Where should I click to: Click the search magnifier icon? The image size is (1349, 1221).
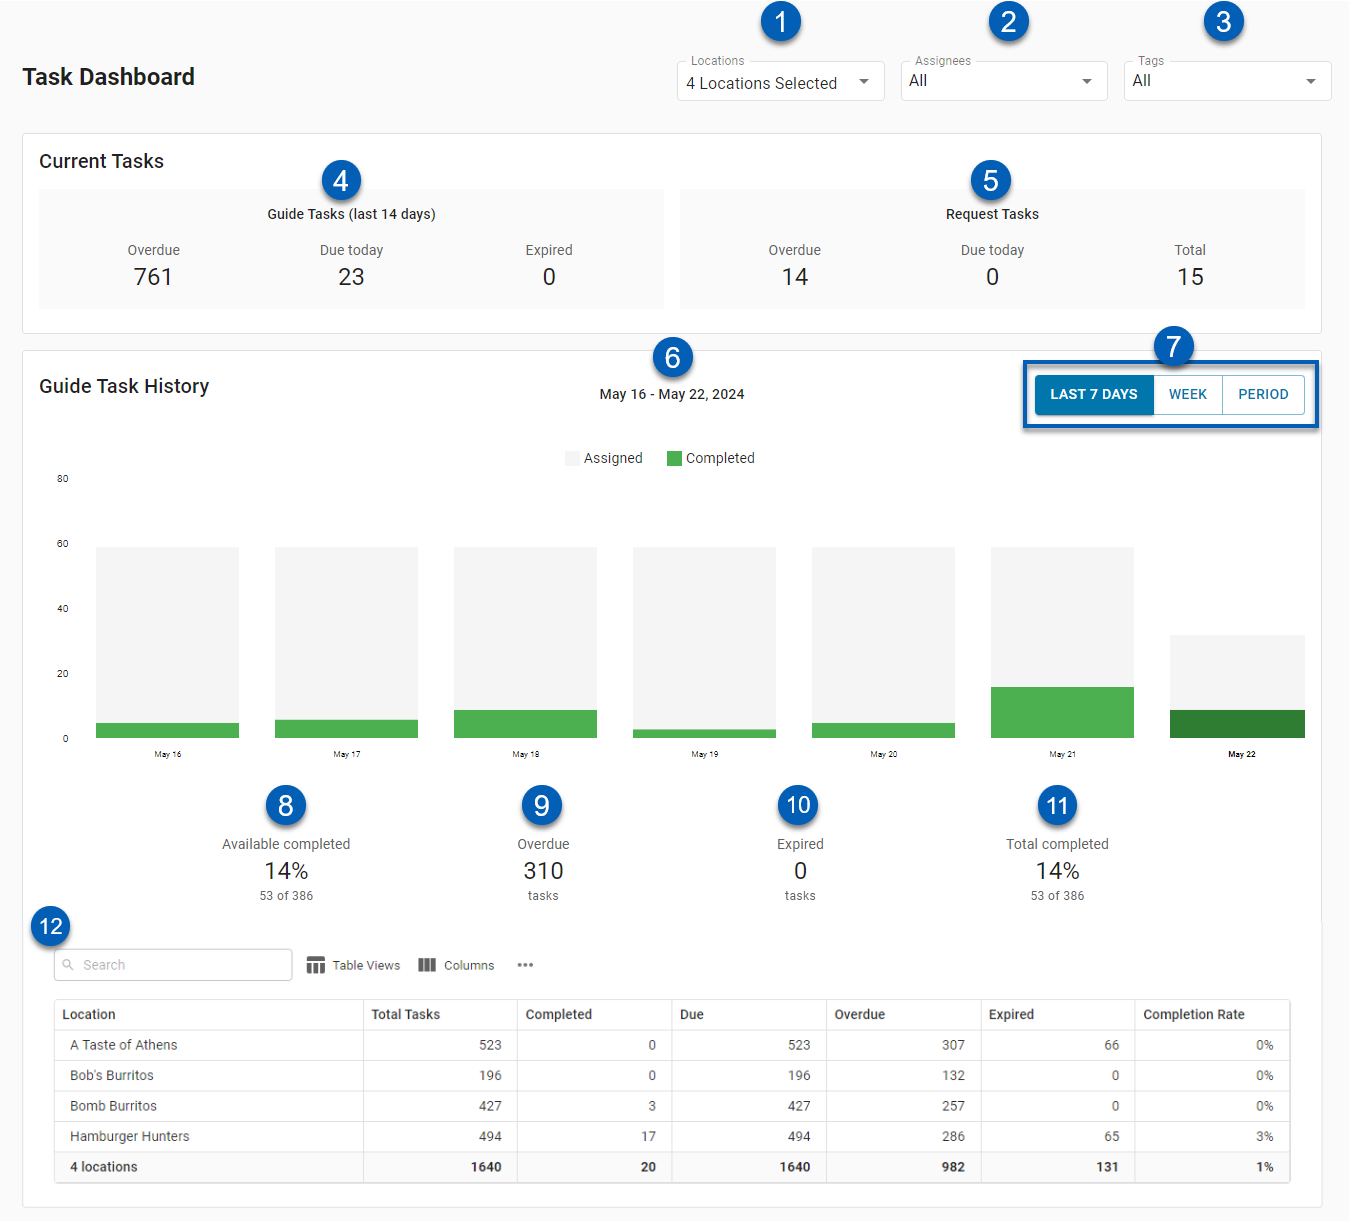[x=68, y=965]
